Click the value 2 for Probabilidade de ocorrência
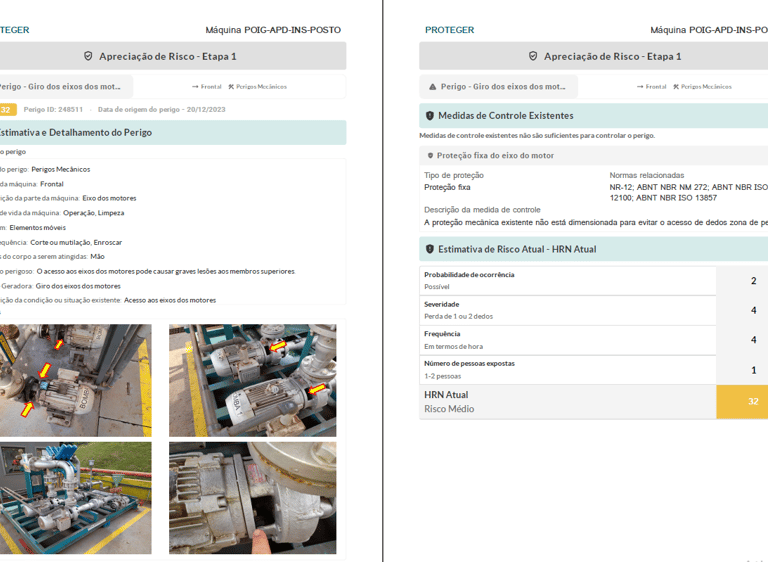This screenshot has height=562, width=768. [x=753, y=281]
